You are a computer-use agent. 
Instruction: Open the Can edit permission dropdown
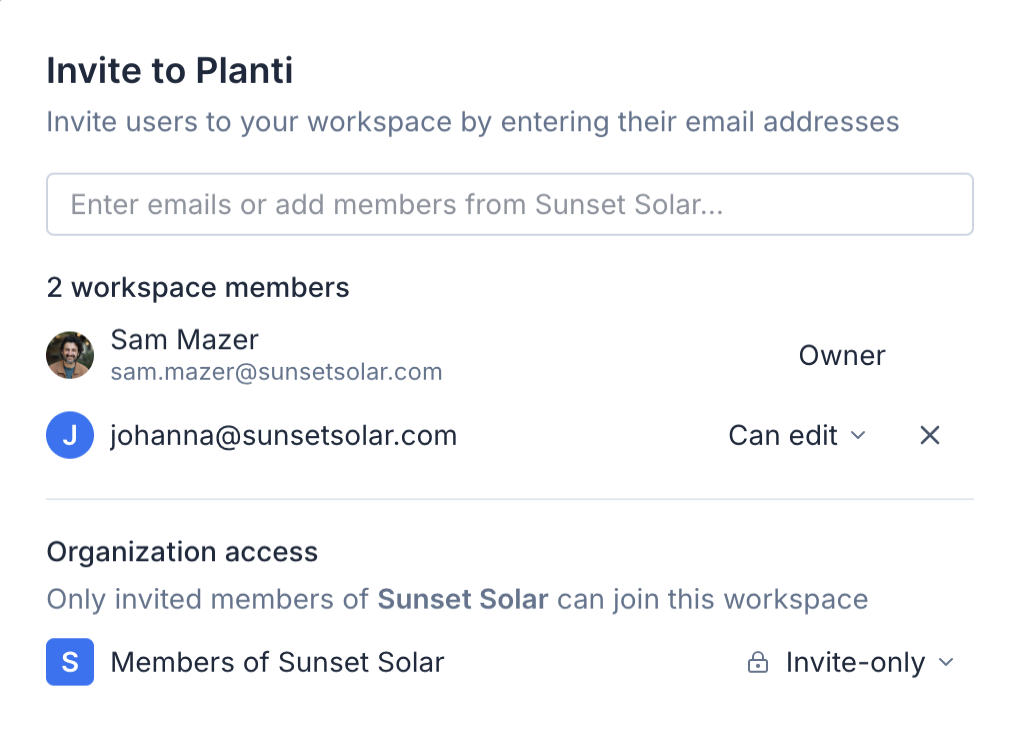pos(796,436)
